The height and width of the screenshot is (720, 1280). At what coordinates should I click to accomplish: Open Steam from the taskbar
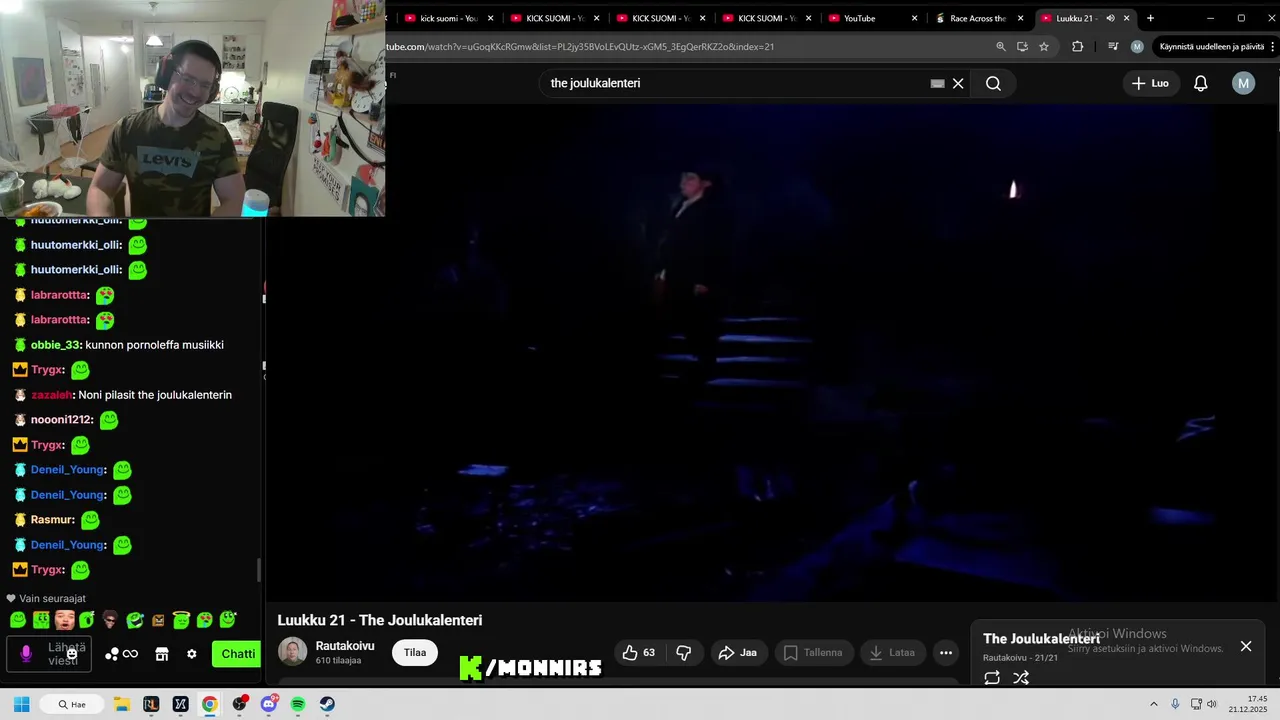327,704
